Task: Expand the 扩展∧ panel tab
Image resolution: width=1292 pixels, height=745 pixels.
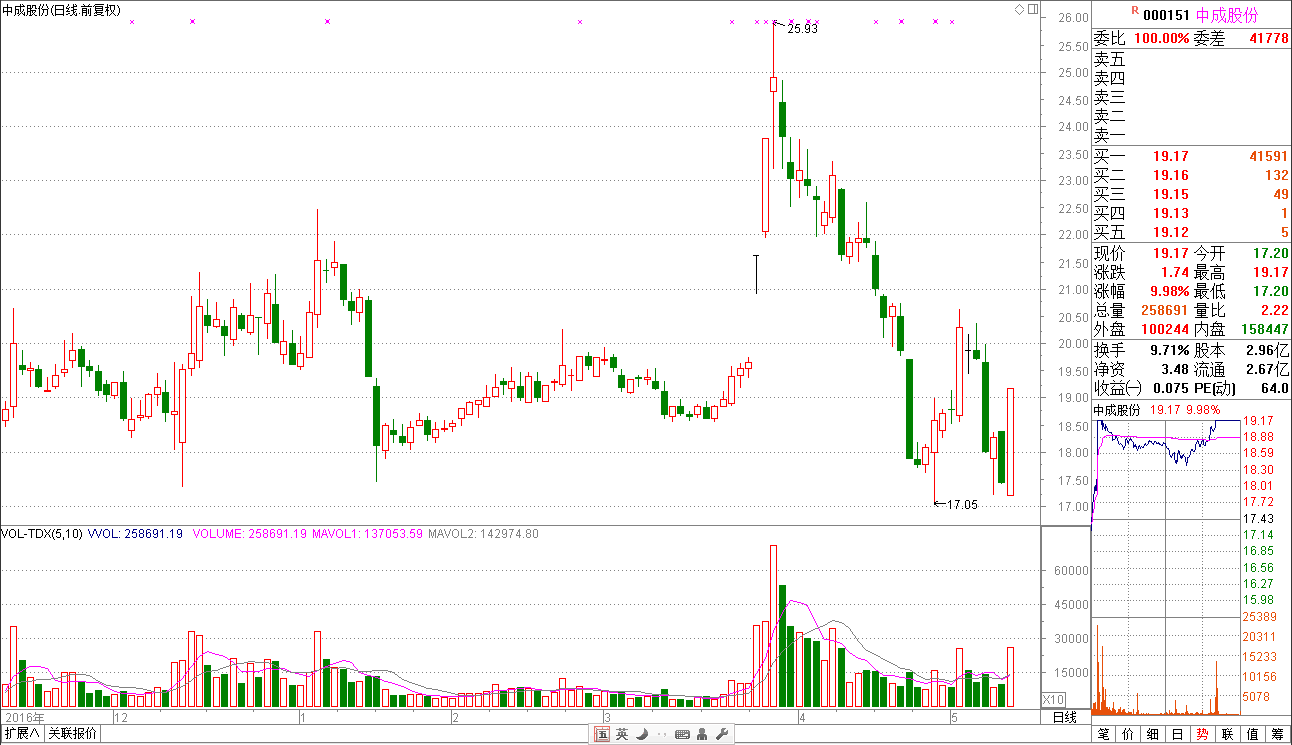Action: 22,734
